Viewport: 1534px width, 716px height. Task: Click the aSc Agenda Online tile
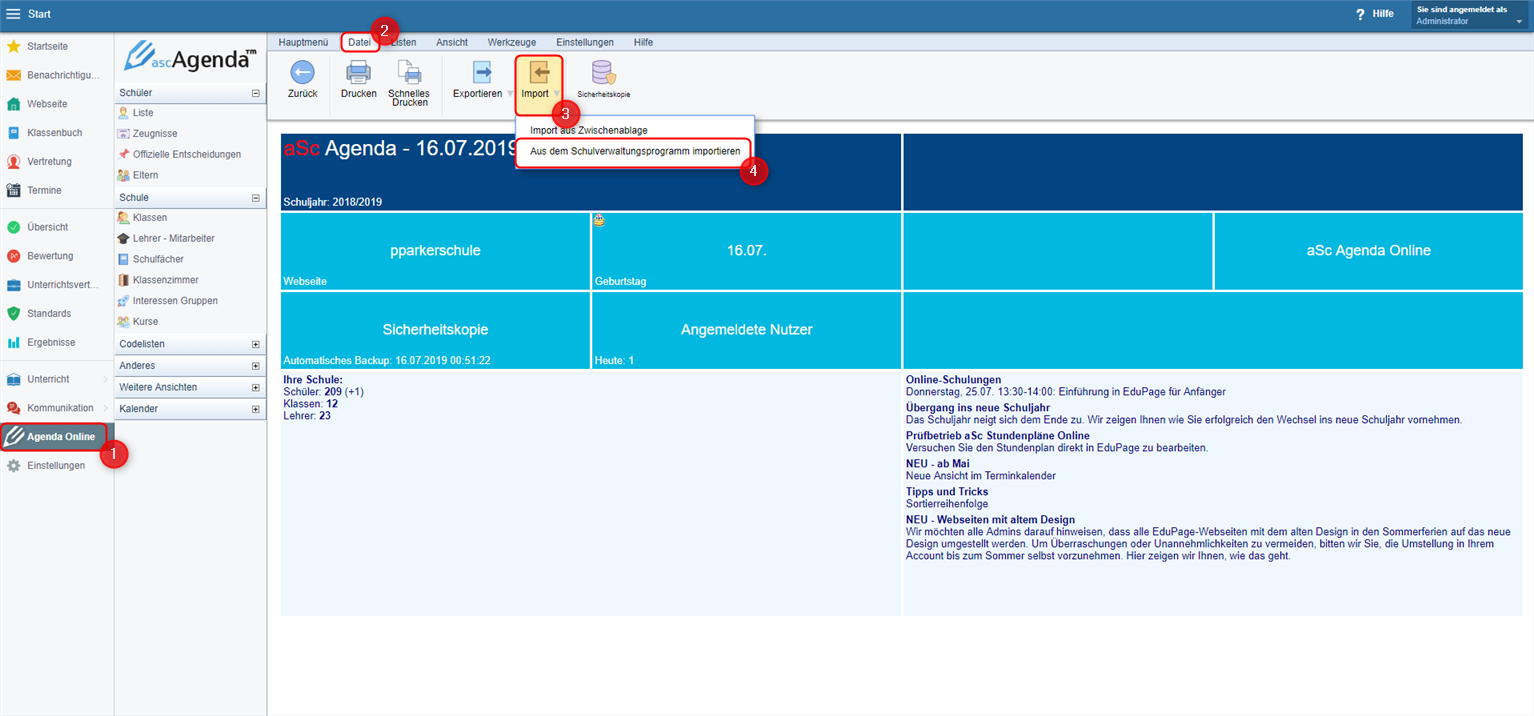tap(1368, 251)
